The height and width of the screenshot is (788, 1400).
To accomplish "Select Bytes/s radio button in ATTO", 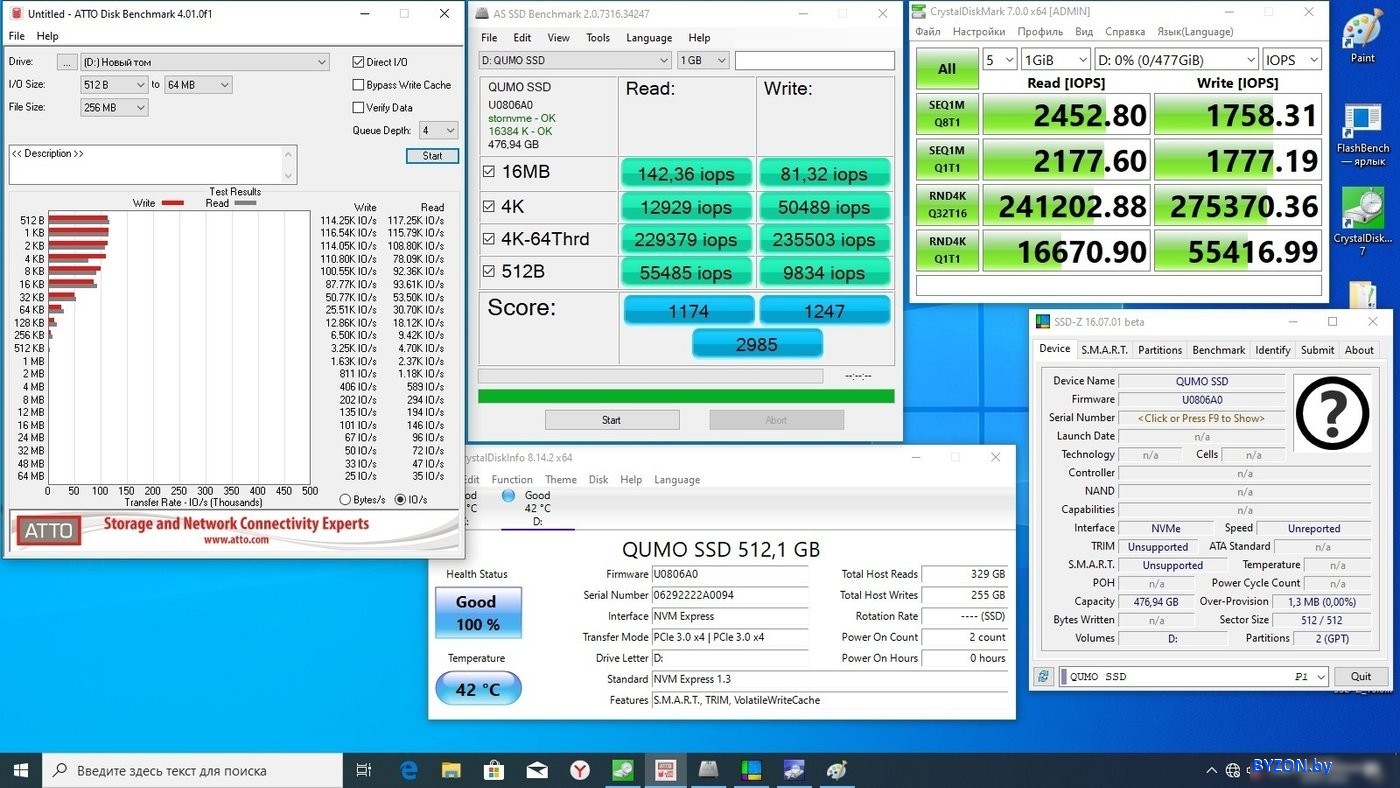I will (x=346, y=500).
